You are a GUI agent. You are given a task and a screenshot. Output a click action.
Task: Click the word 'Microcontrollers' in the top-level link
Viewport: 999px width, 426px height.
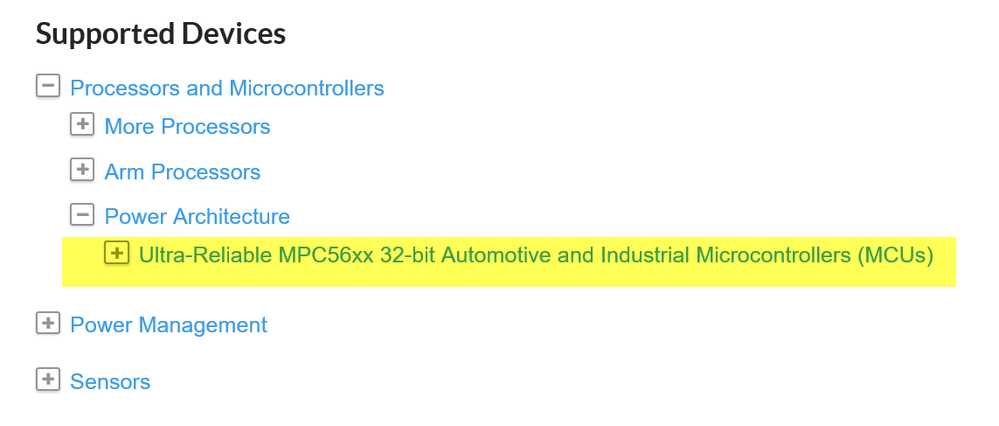coord(306,88)
